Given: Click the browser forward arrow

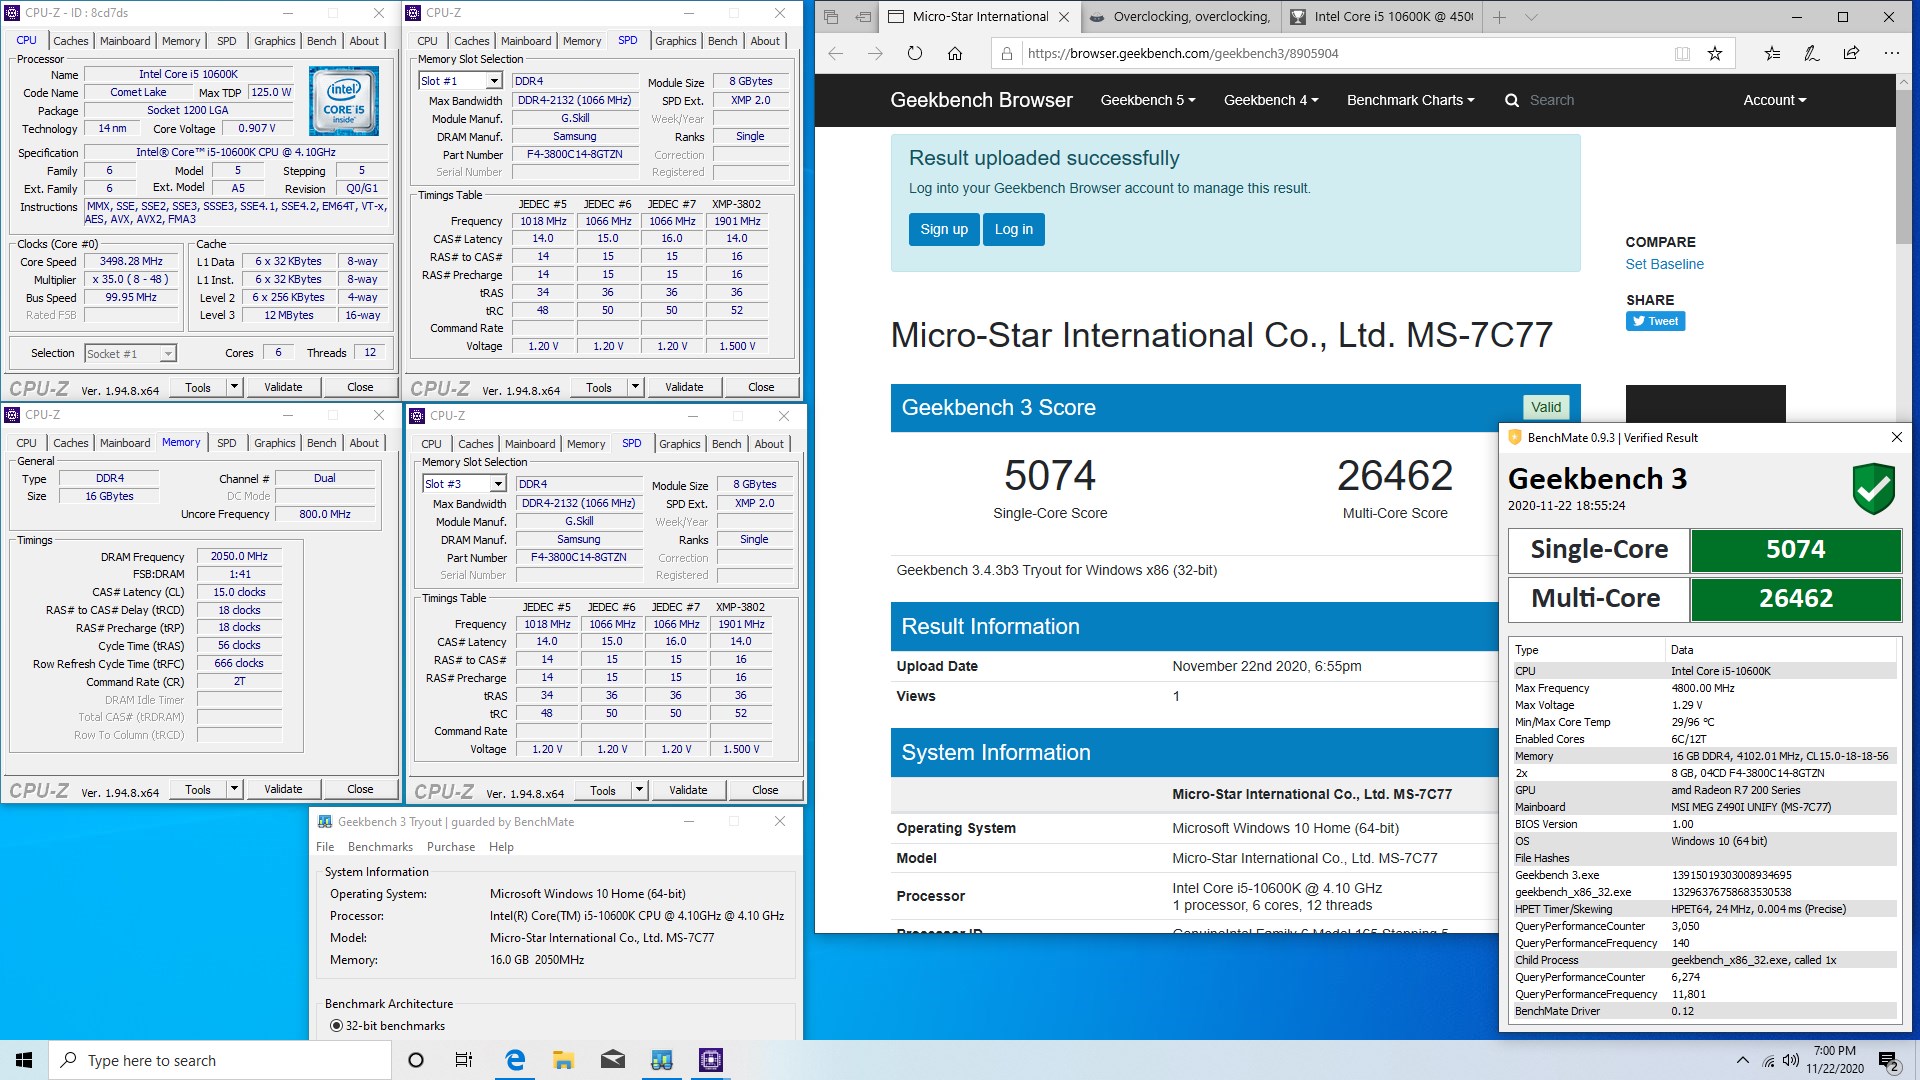Looking at the screenshot, I should [875, 54].
